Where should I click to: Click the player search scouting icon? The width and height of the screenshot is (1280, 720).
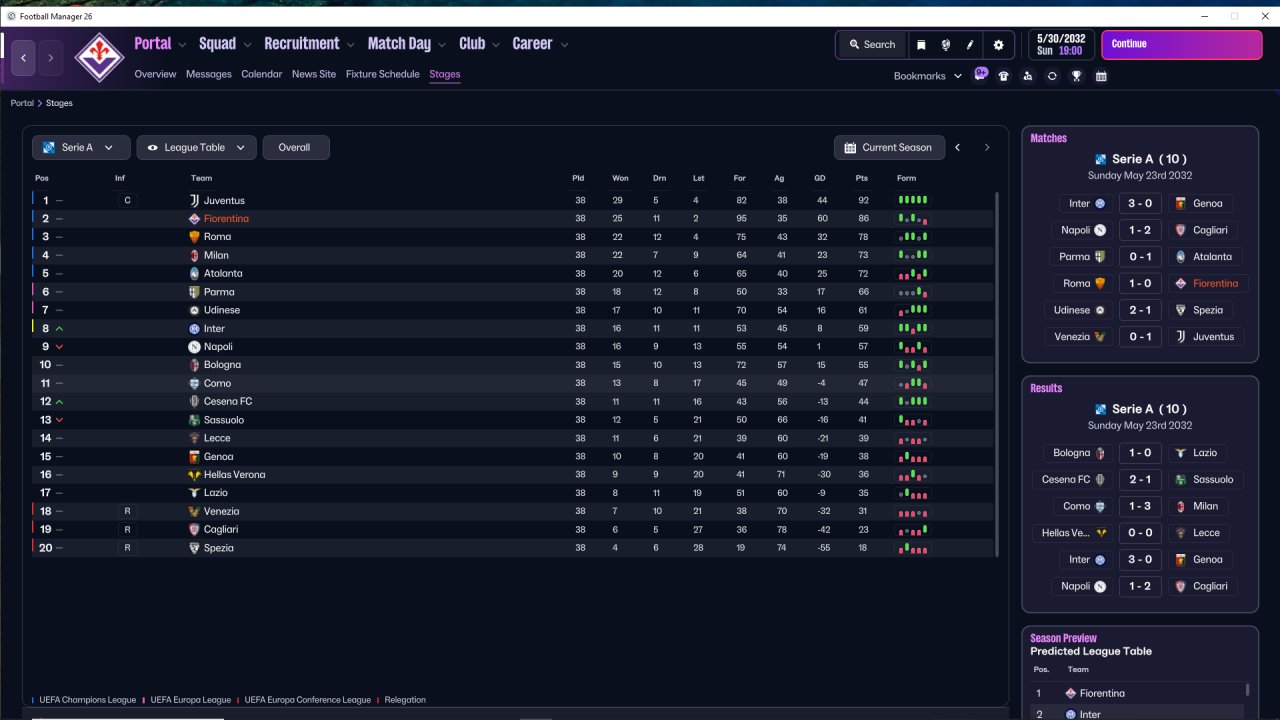pyautogui.click(x=1028, y=76)
